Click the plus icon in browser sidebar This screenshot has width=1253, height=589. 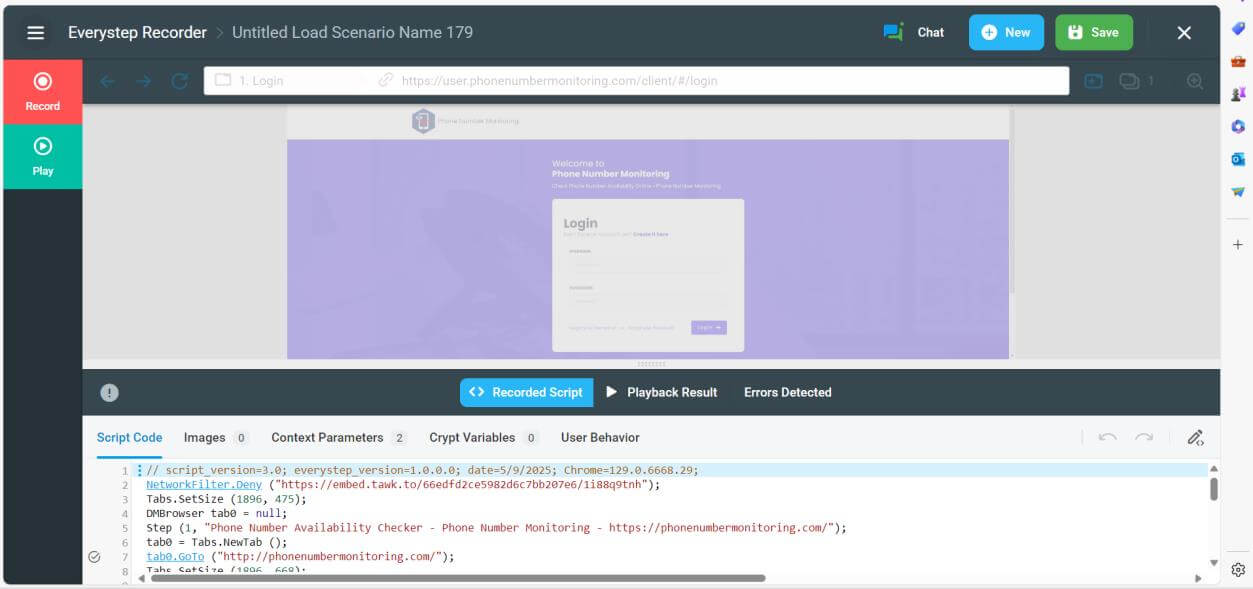click(x=1238, y=244)
